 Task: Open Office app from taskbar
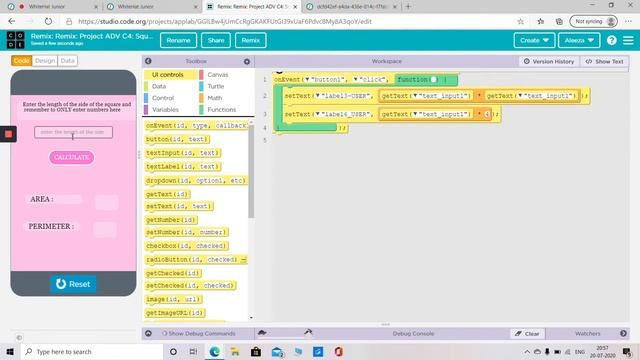click(x=338, y=351)
